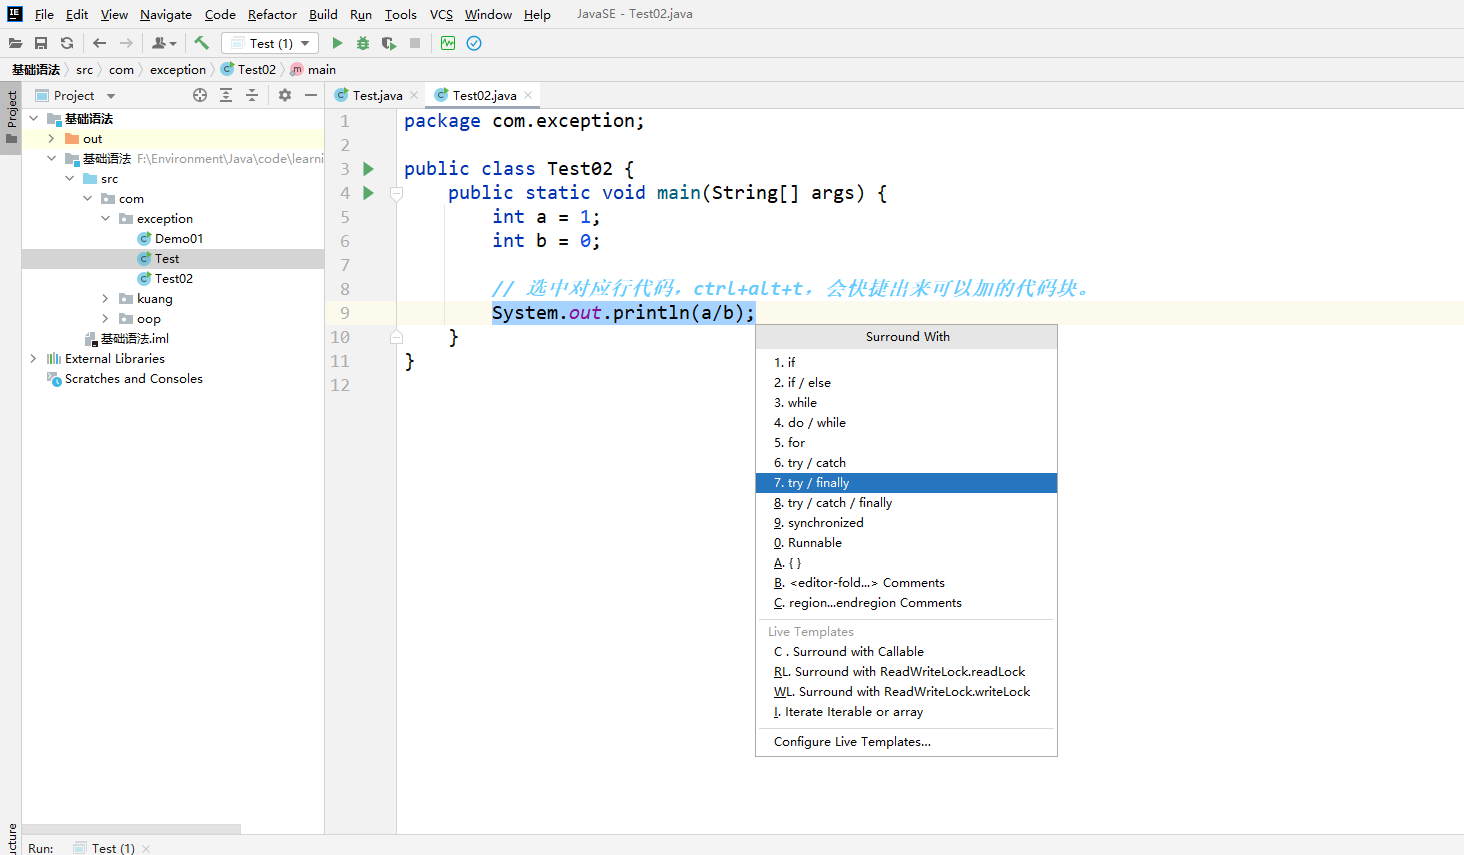
Task: Click the Test (1) run tab at bottom
Action: (x=112, y=848)
